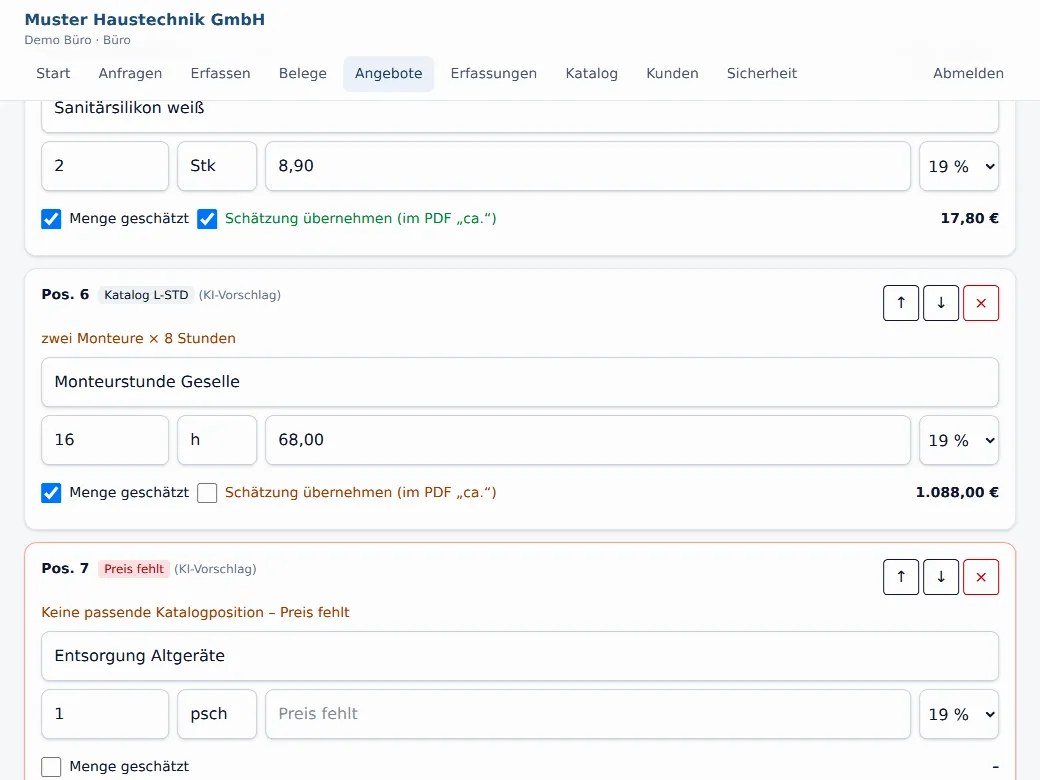The height and width of the screenshot is (780, 1040).
Task: Open the Kunden tab
Action: coord(672,74)
